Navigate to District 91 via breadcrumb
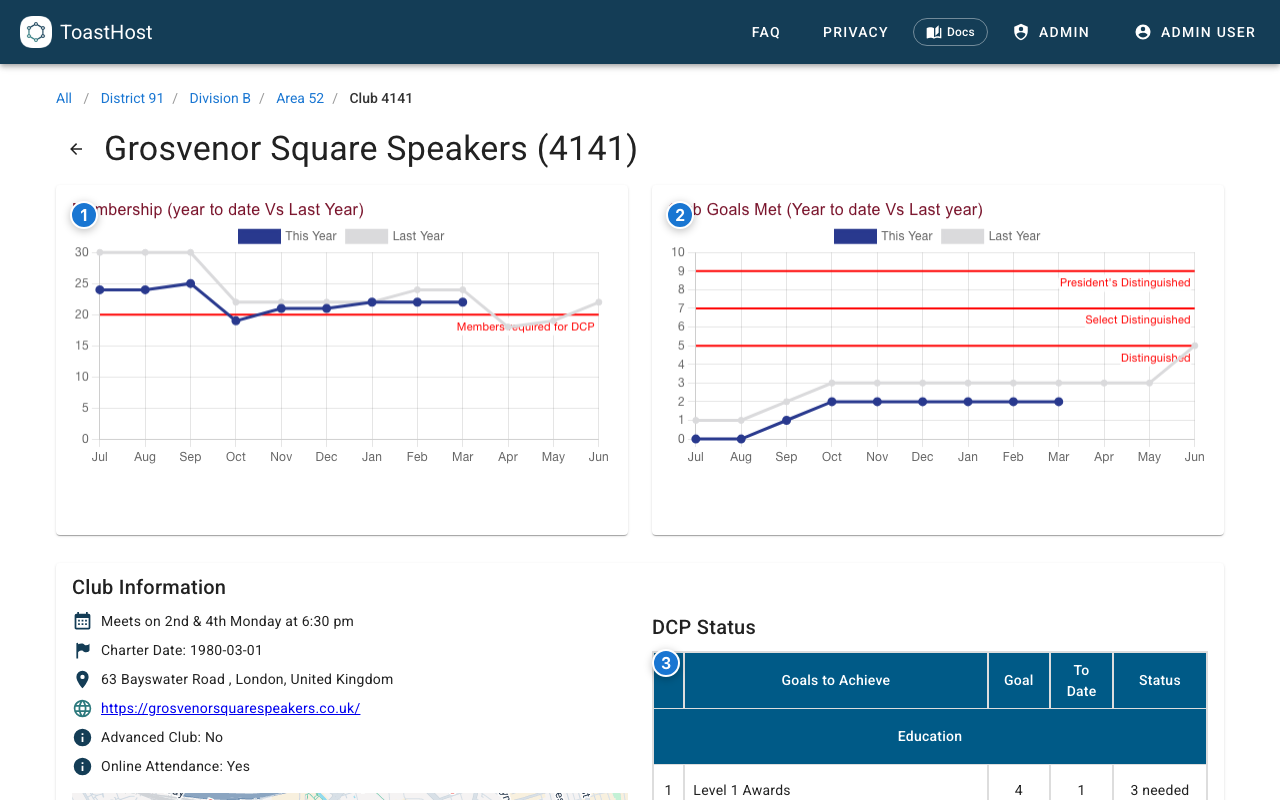 132,98
